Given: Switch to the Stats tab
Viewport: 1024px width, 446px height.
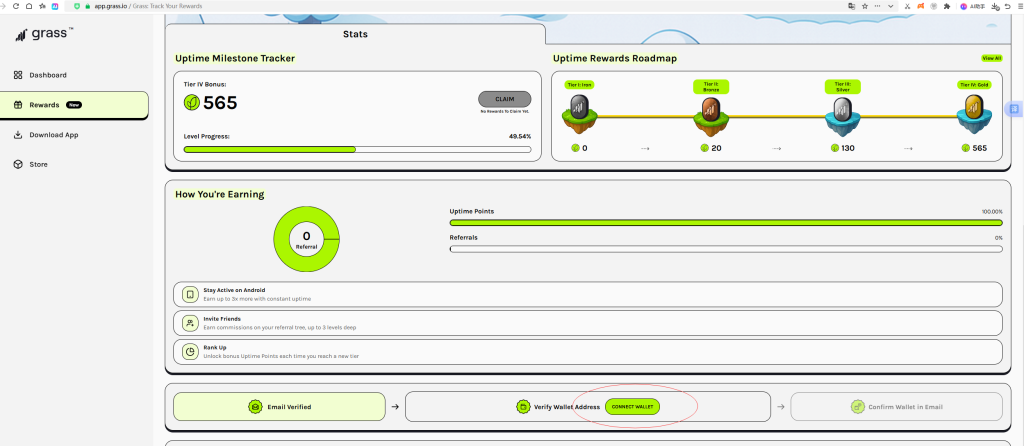Looking at the screenshot, I should 355,34.
